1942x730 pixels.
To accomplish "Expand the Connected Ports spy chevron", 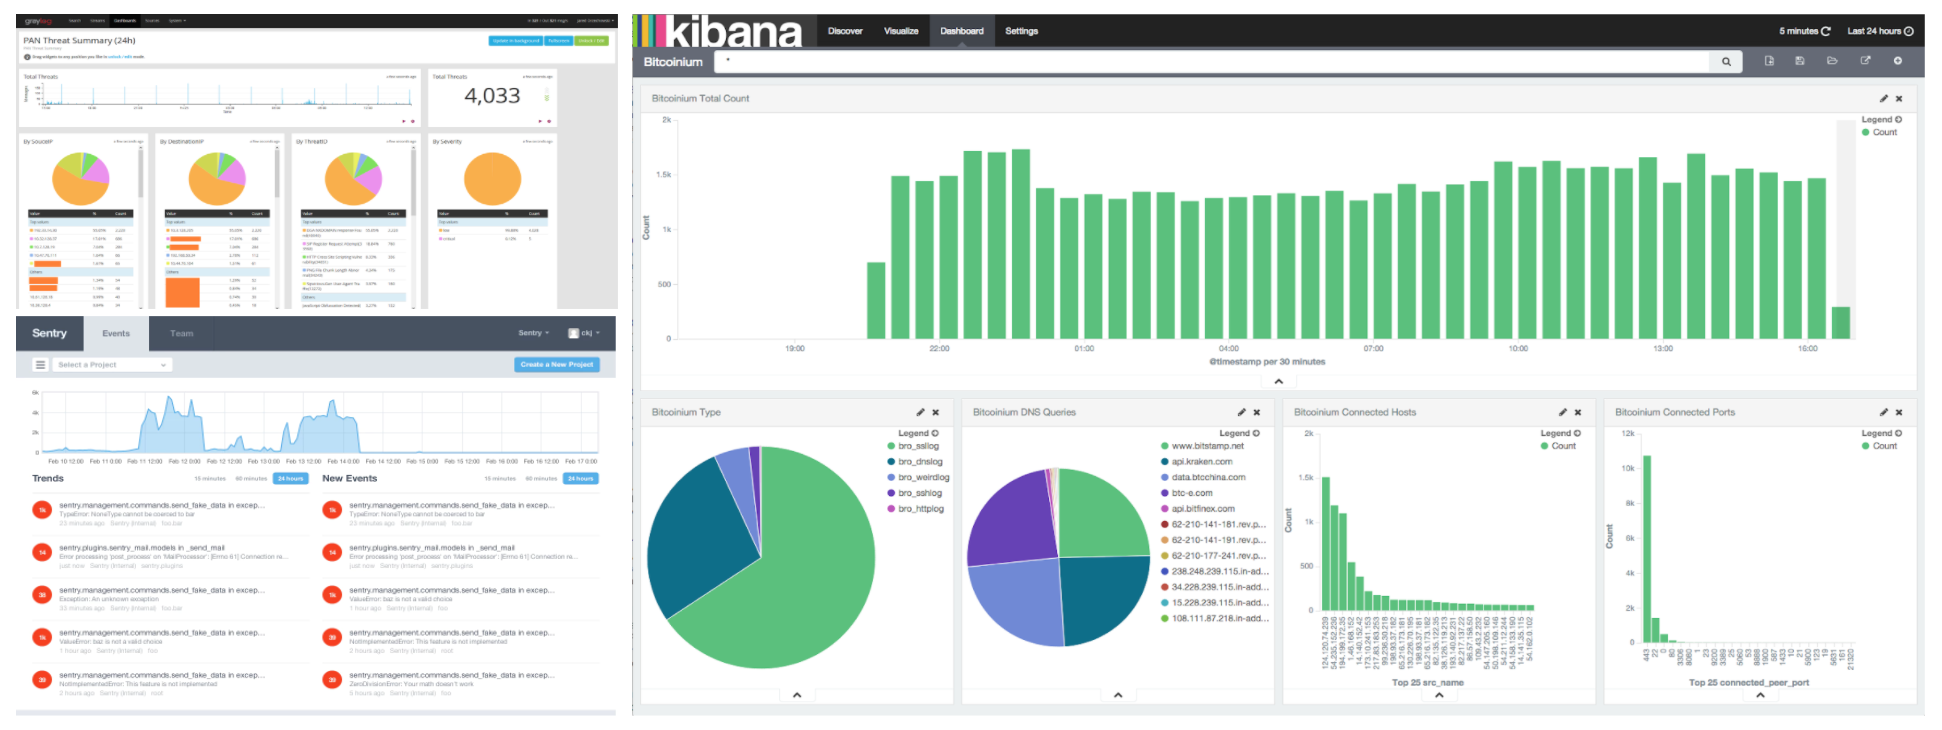I will tap(1760, 695).
